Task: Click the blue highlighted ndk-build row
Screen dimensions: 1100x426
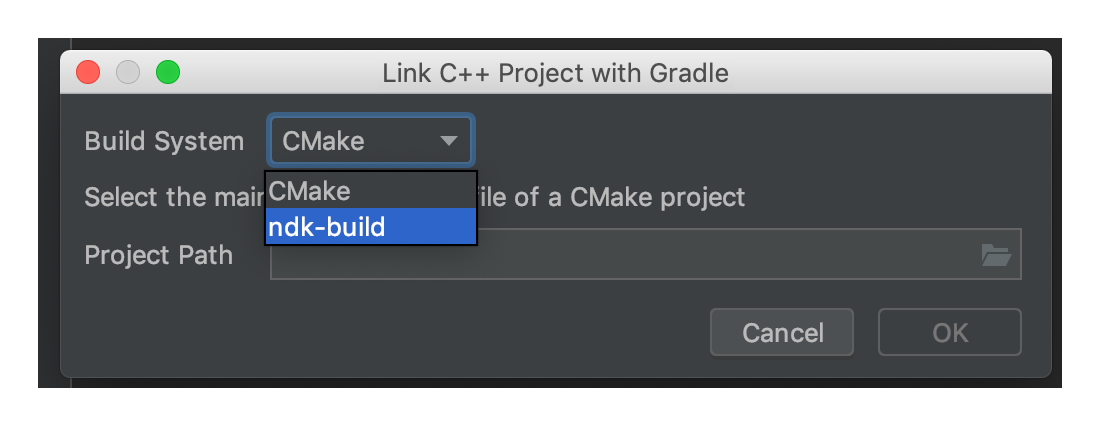Action: (x=370, y=226)
